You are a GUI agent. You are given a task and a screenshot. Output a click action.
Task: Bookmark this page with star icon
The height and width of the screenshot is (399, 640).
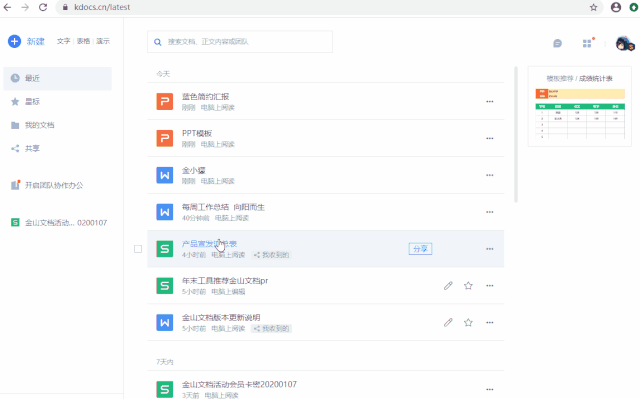coord(593,7)
